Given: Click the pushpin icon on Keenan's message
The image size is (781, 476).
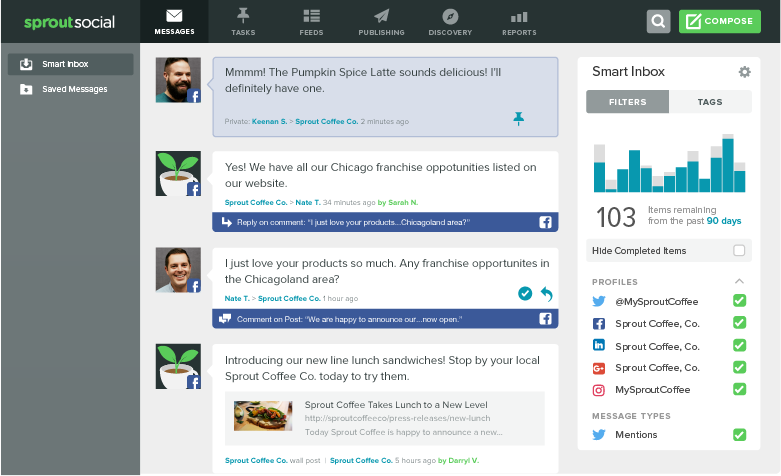Looking at the screenshot, I should 519,119.
